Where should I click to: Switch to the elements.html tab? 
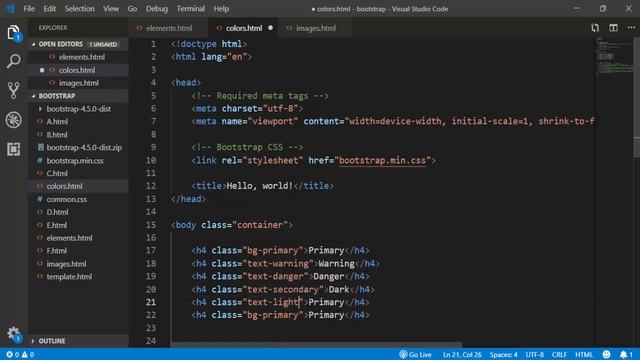[169, 28]
